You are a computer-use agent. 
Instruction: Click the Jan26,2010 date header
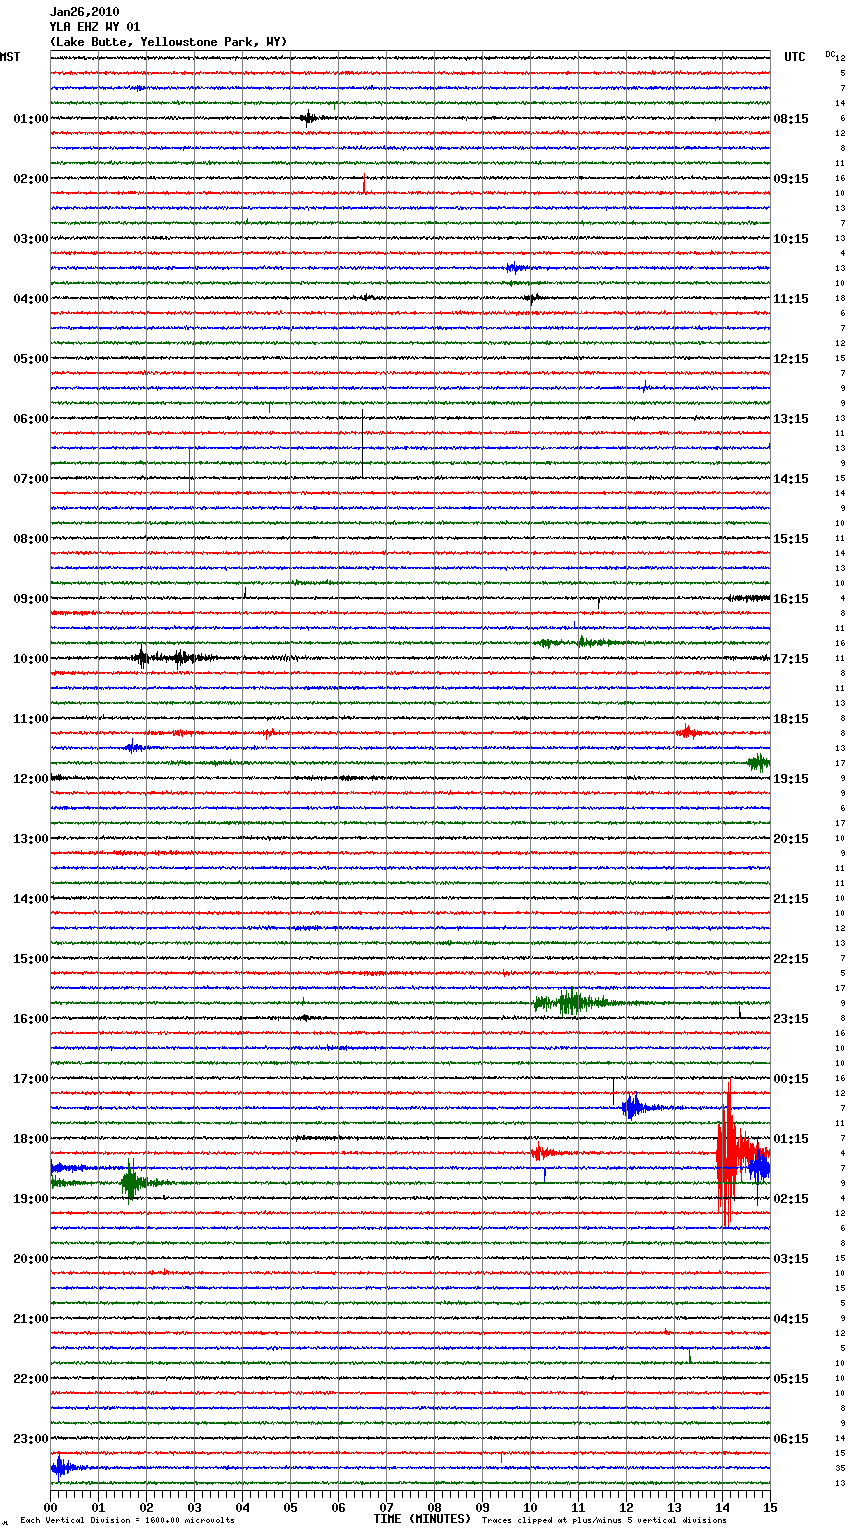84,12
